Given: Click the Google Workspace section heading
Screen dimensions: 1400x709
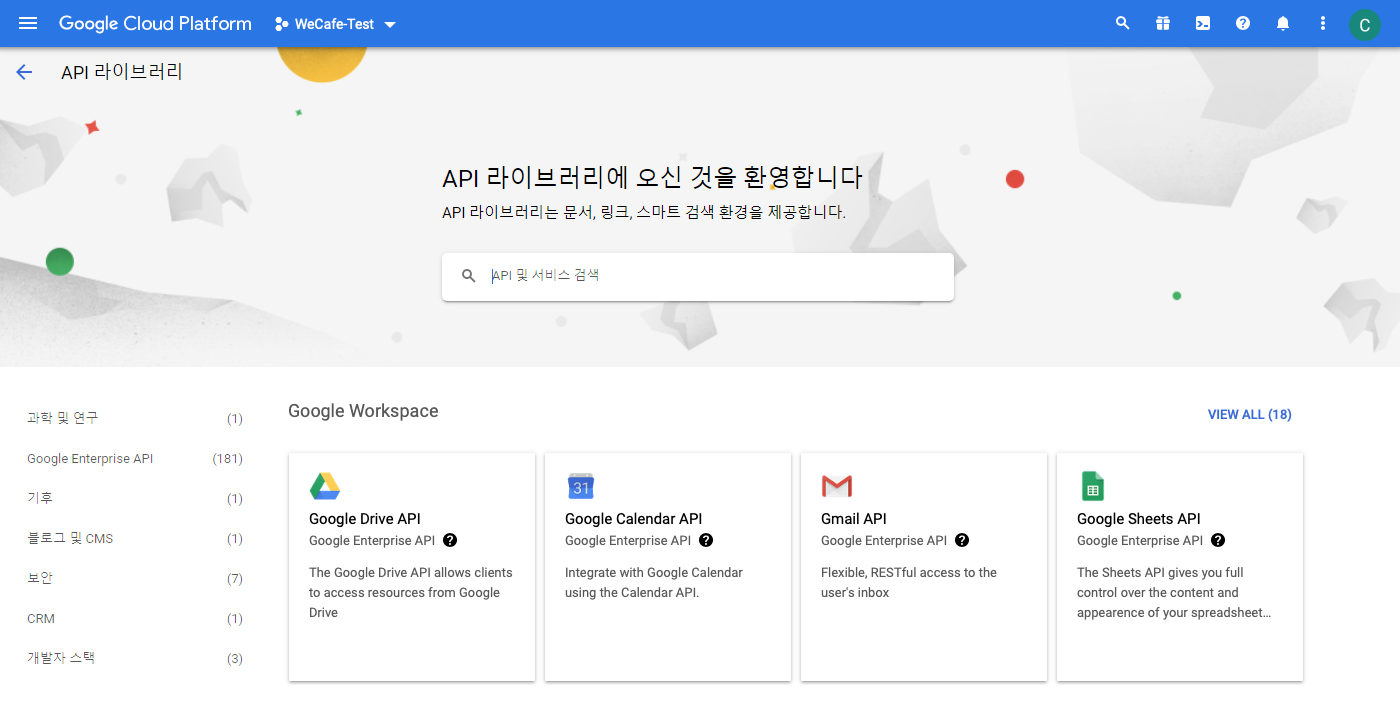Looking at the screenshot, I should [363, 411].
